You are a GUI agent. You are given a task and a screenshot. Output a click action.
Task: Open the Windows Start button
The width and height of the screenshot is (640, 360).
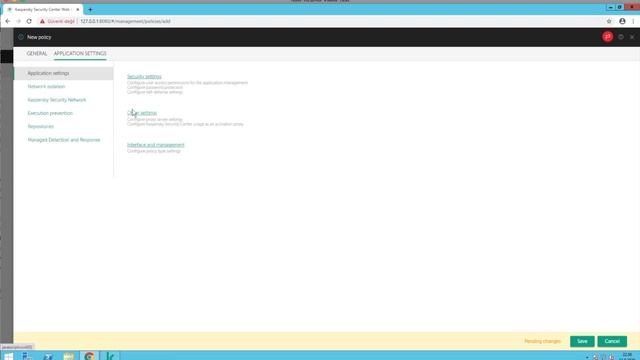coord(8,356)
